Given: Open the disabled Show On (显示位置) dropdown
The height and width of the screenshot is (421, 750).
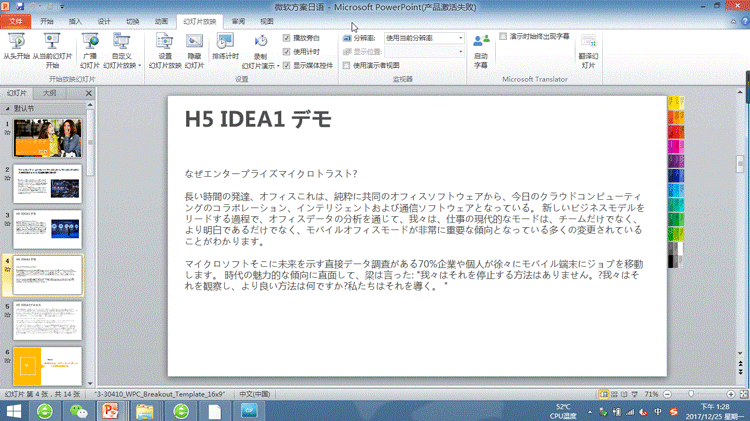Looking at the screenshot, I should pos(424,52).
